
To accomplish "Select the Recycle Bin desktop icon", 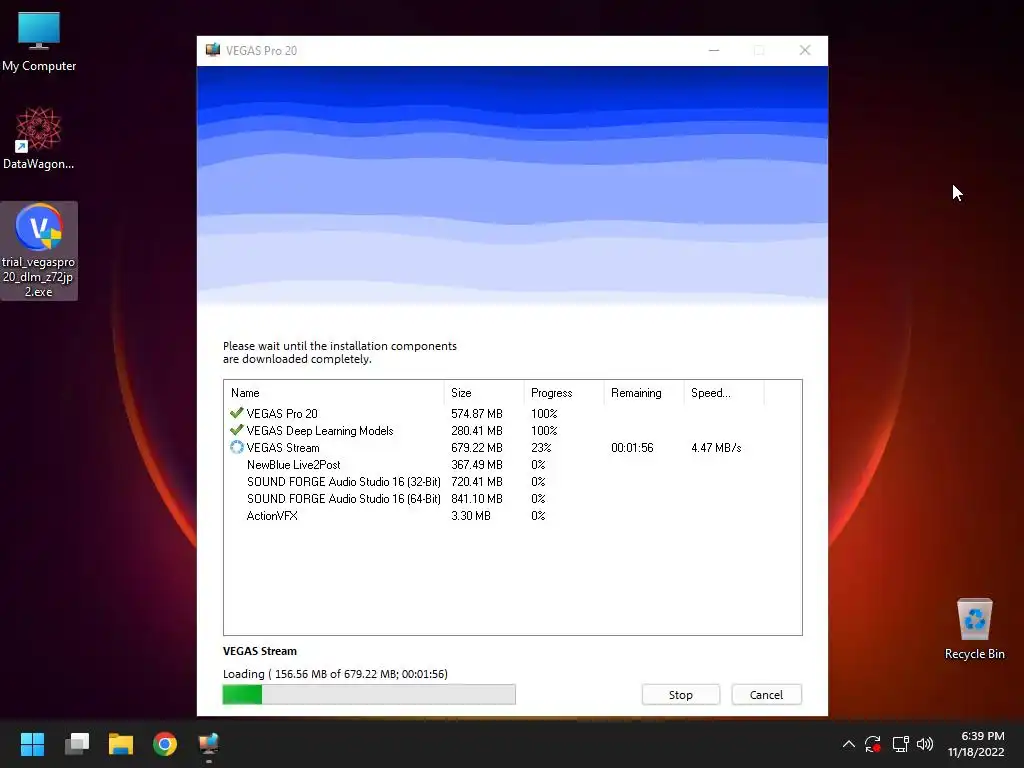I will pyautogui.click(x=974, y=629).
